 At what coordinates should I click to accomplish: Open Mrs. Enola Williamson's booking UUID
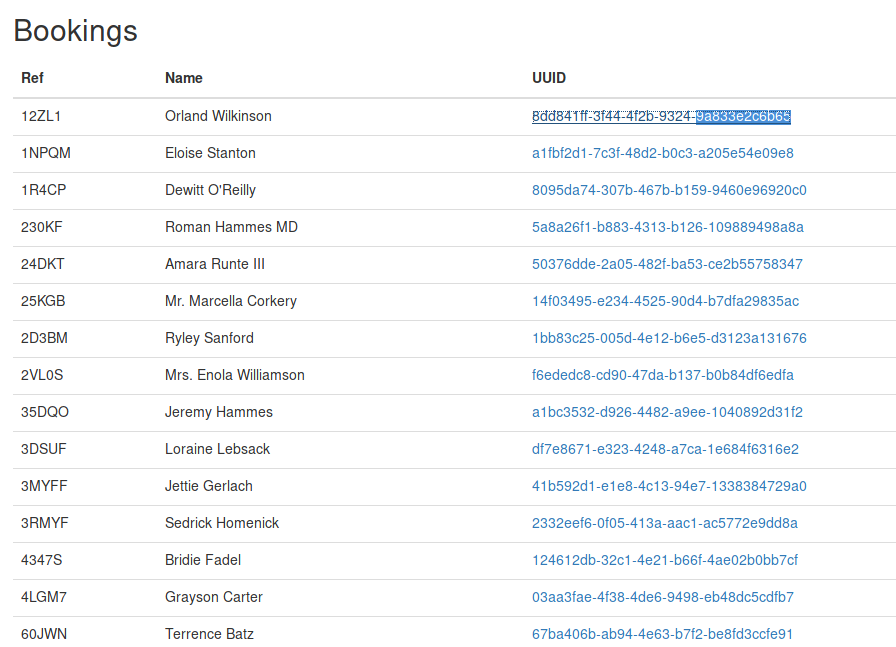click(x=662, y=376)
